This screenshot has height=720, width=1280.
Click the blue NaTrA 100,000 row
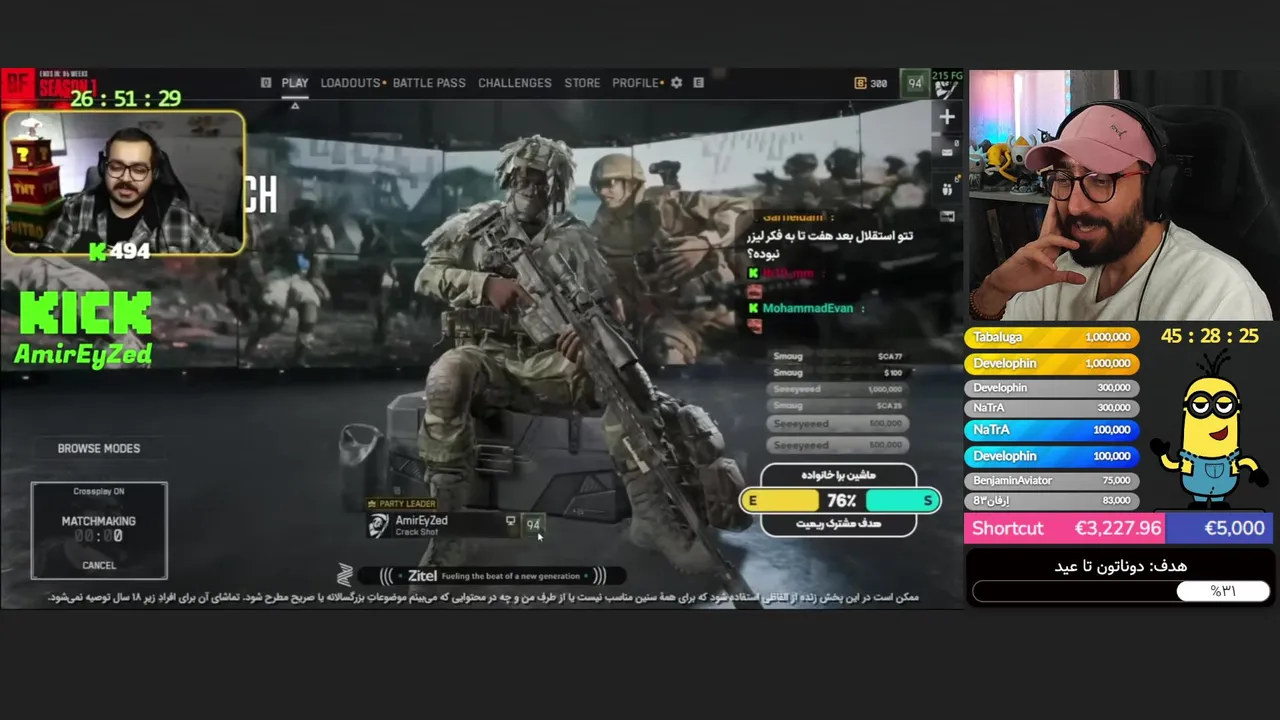click(x=1051, y=430)
